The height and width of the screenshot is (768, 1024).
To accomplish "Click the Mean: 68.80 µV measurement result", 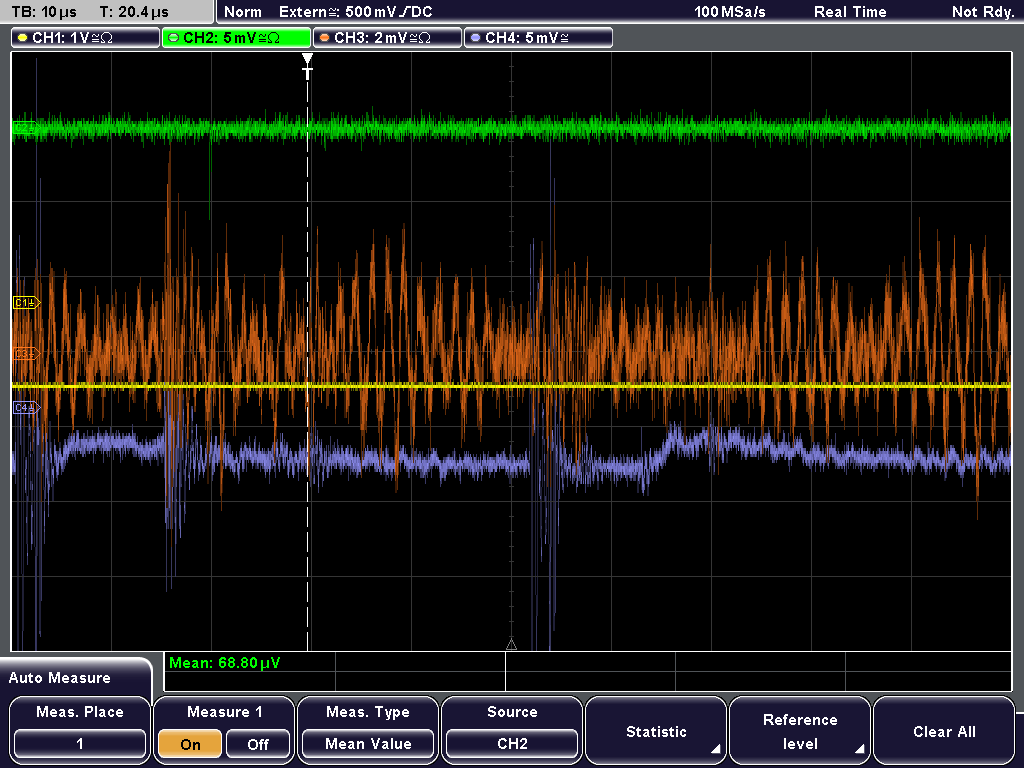I will click(x=225, y=663).
